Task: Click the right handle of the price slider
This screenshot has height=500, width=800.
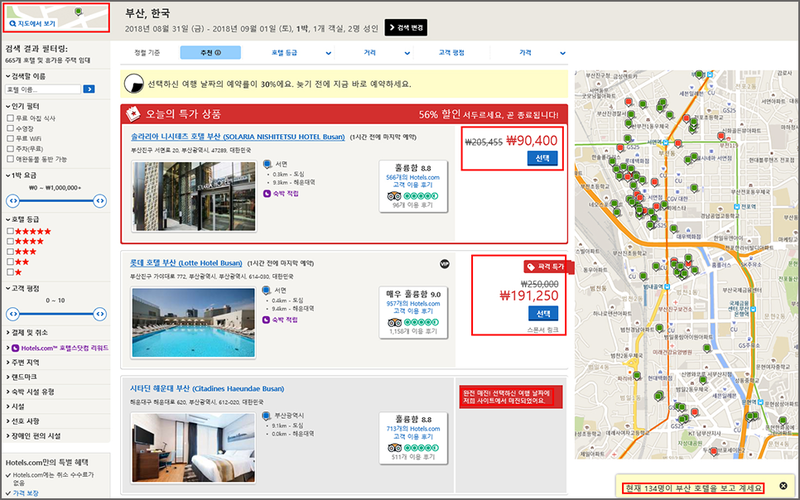Action: (99, 200)
